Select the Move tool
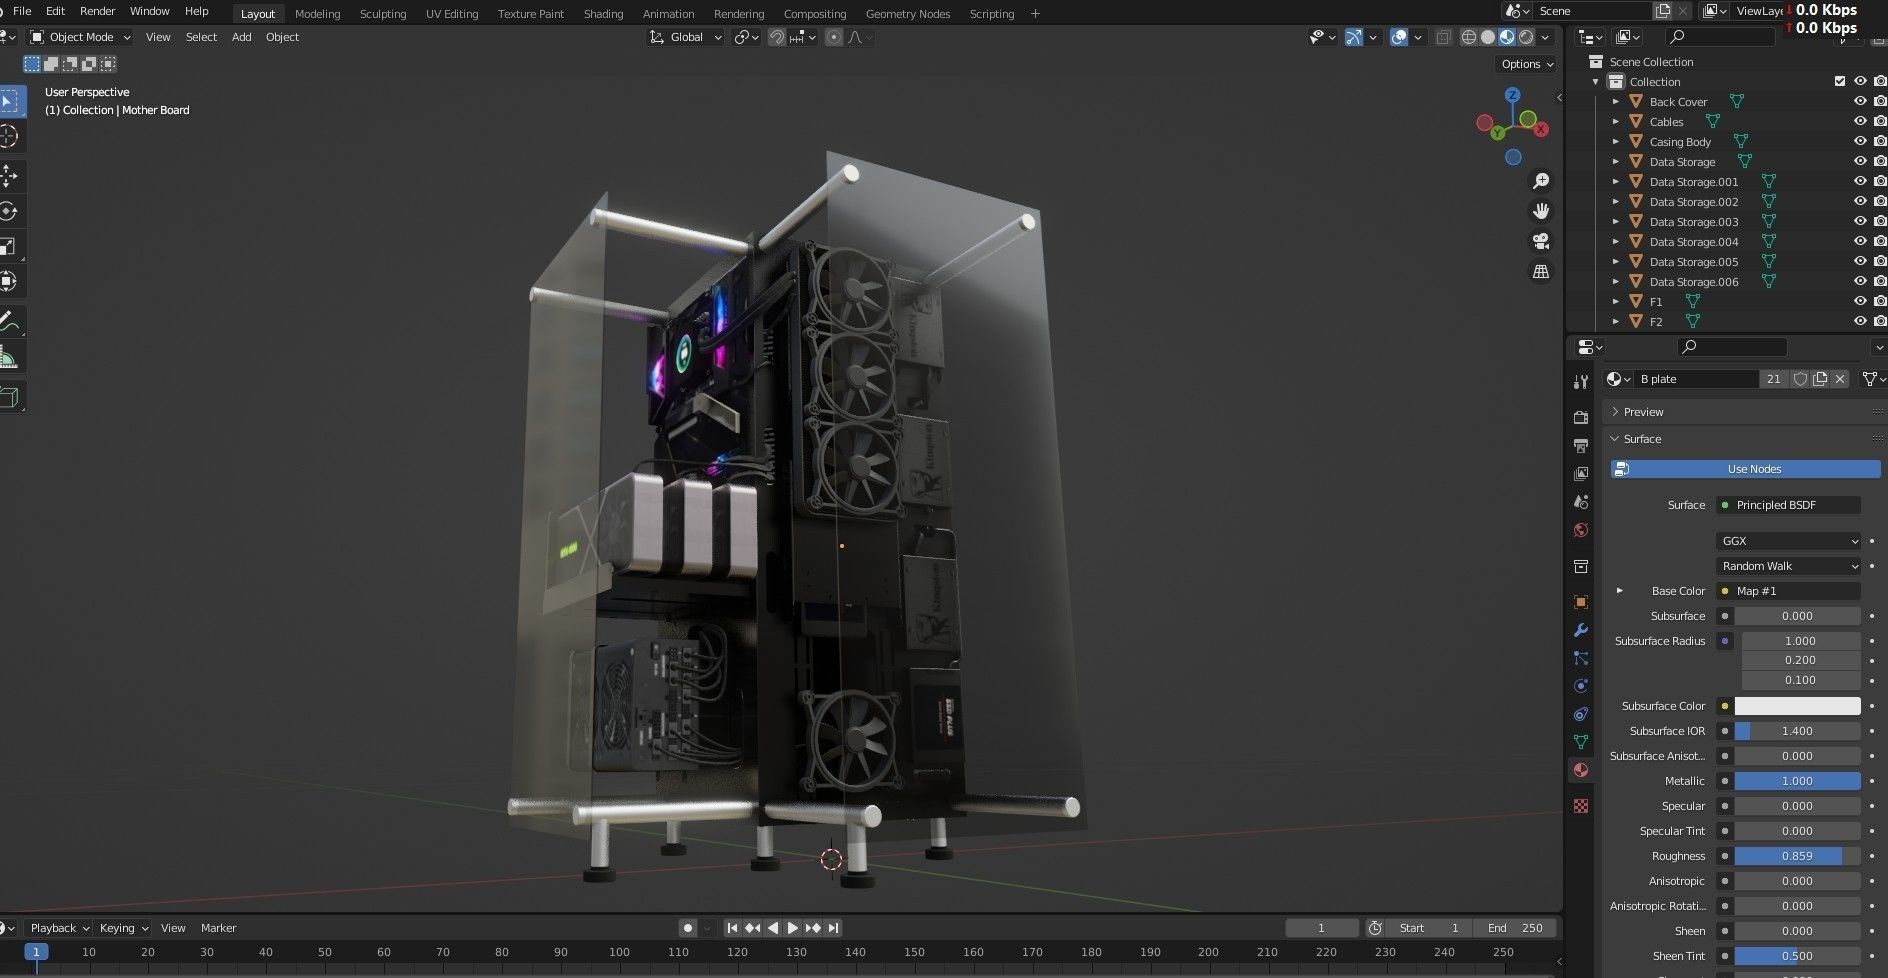This screenshot has width=1888, height=978. [8, 175]
